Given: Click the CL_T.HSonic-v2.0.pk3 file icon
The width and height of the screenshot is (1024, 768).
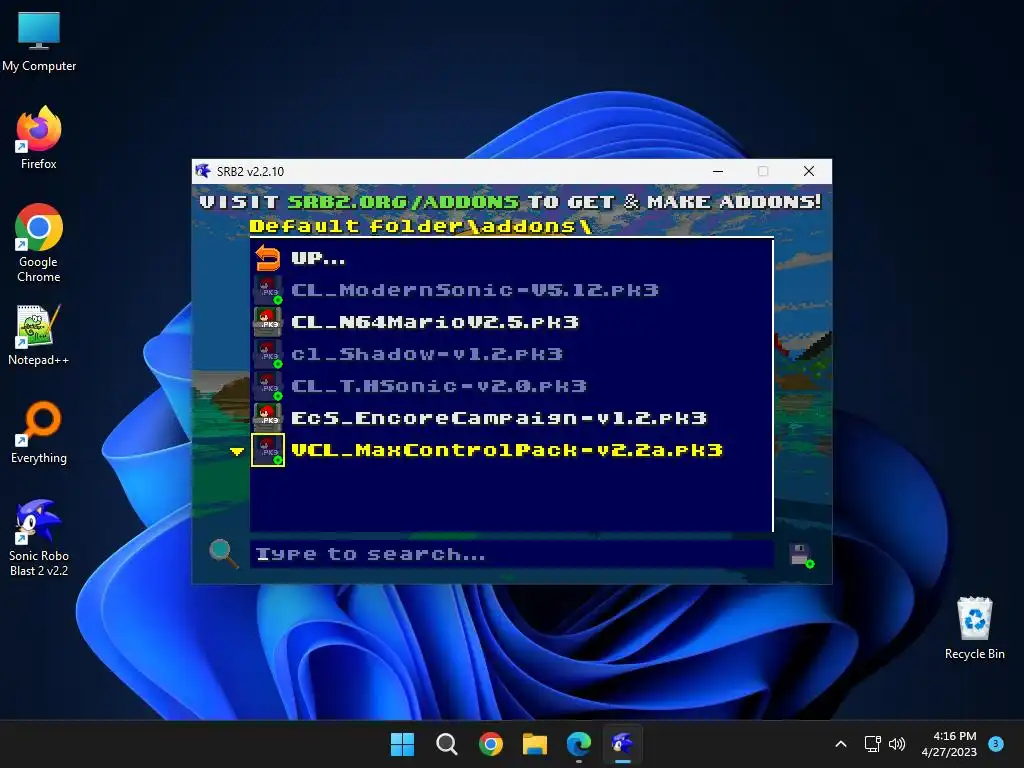Looking at the screenshot, I should (268, 386).
